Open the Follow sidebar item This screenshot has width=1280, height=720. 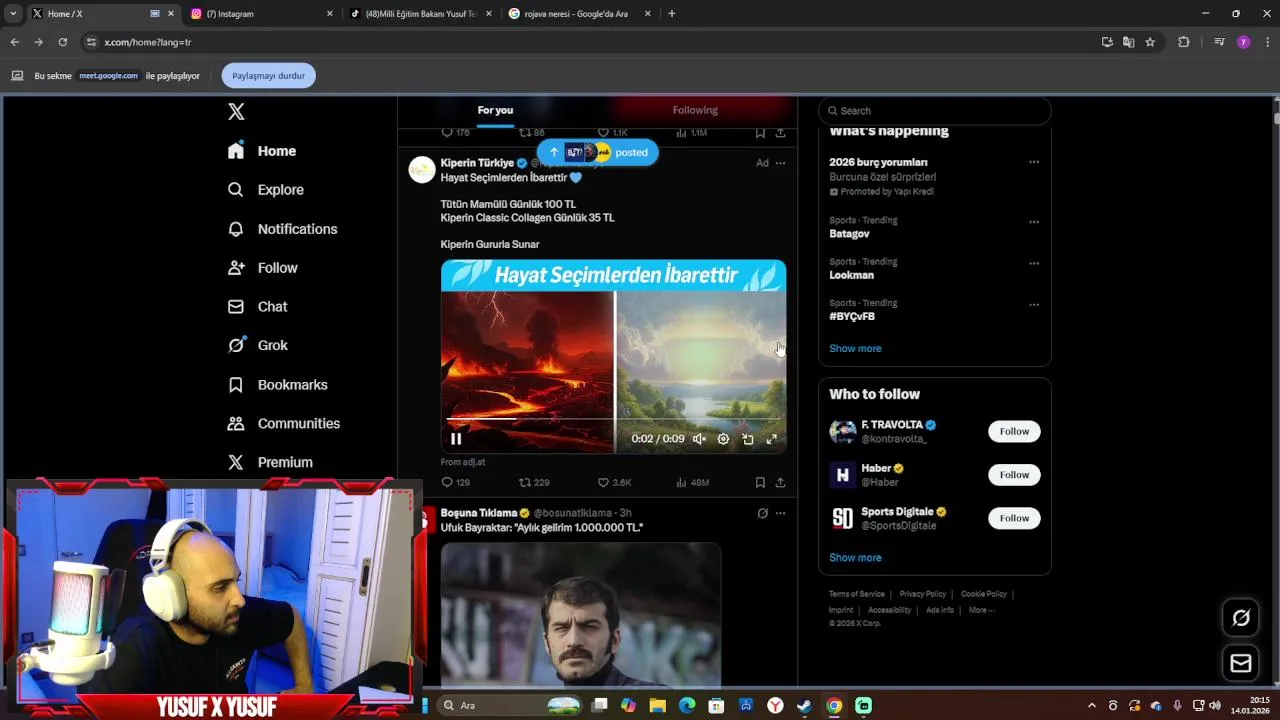(262, 268)
